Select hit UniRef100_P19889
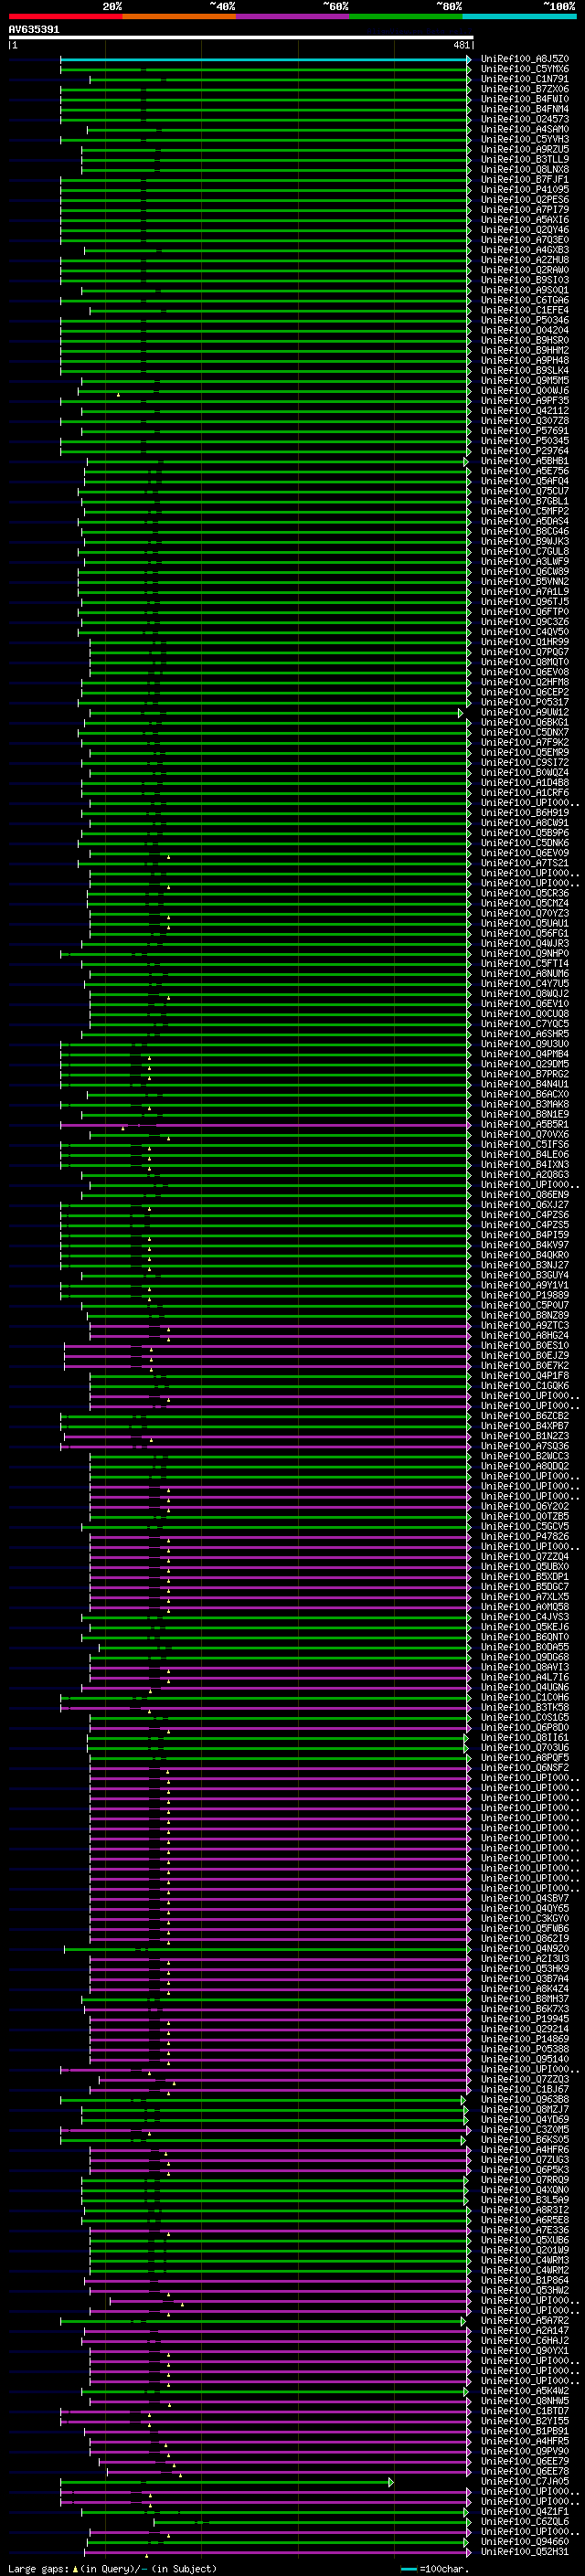 coord(525,1295)
